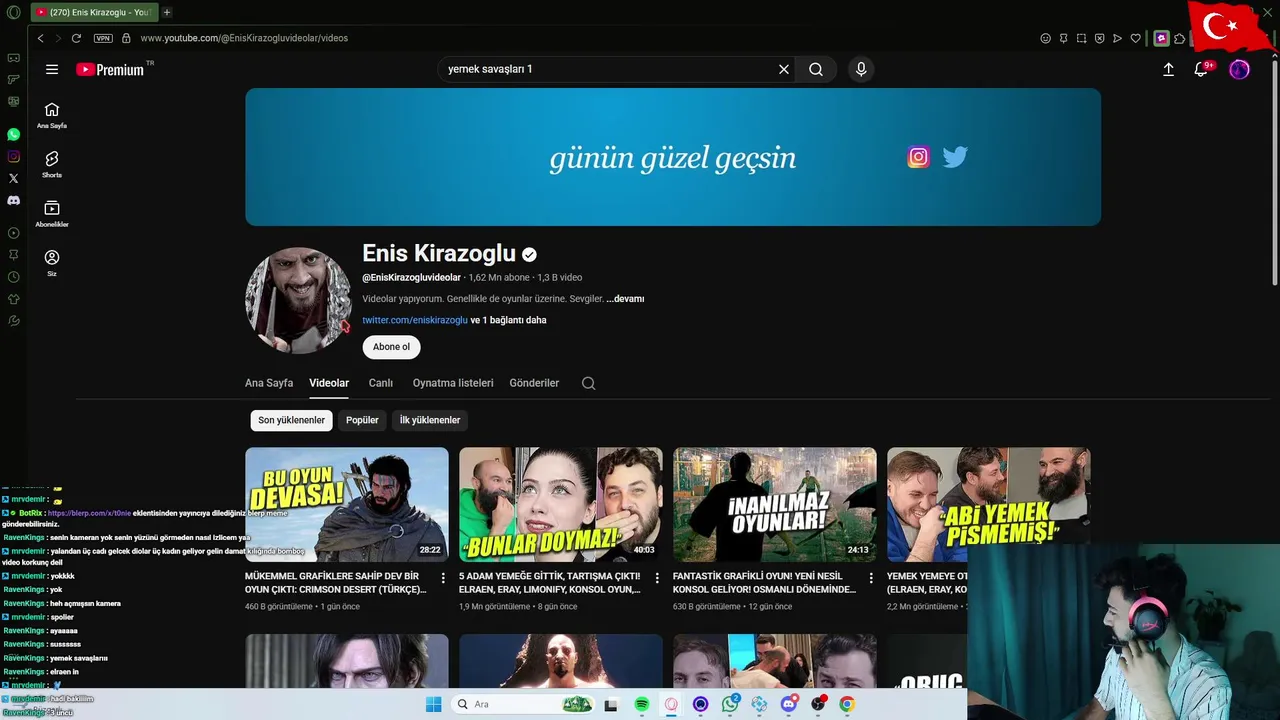
Task: Switch to Oynatma listeleri channel tab
Action: click(453, 383)
